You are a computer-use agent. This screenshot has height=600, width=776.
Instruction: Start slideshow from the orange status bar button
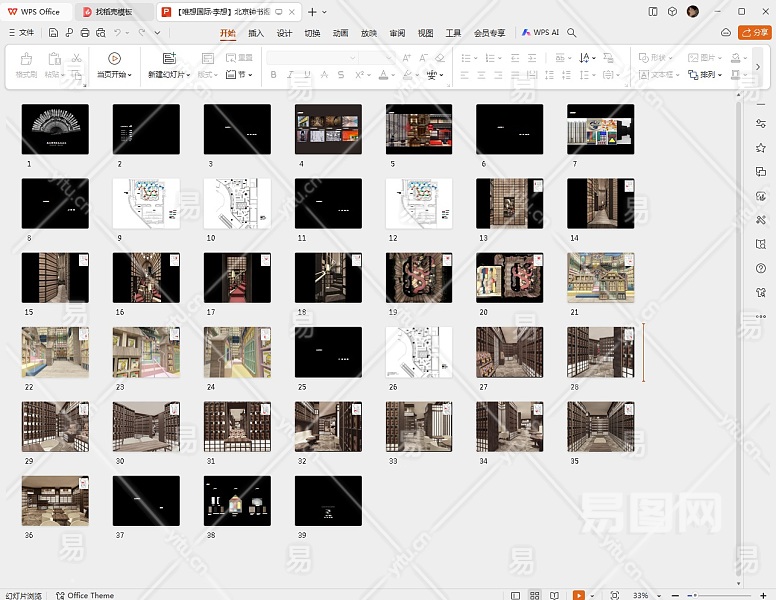(x=579, y=595)
